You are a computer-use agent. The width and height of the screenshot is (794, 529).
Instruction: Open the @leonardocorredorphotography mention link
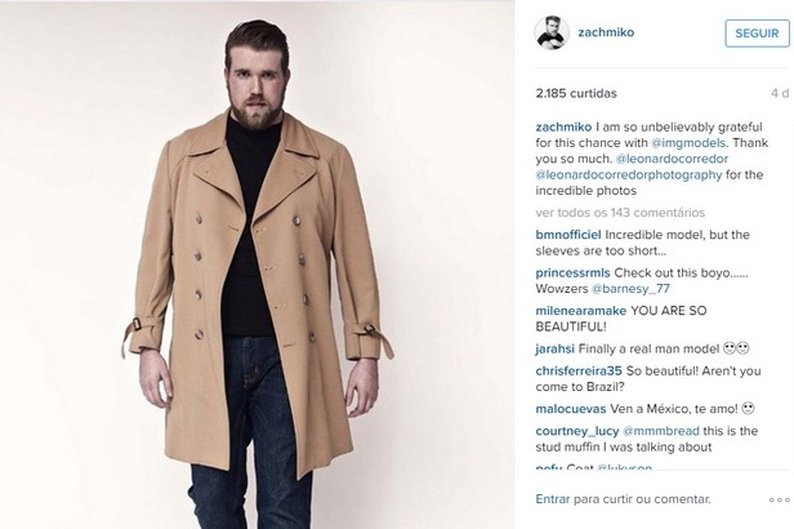click(628, 175)
